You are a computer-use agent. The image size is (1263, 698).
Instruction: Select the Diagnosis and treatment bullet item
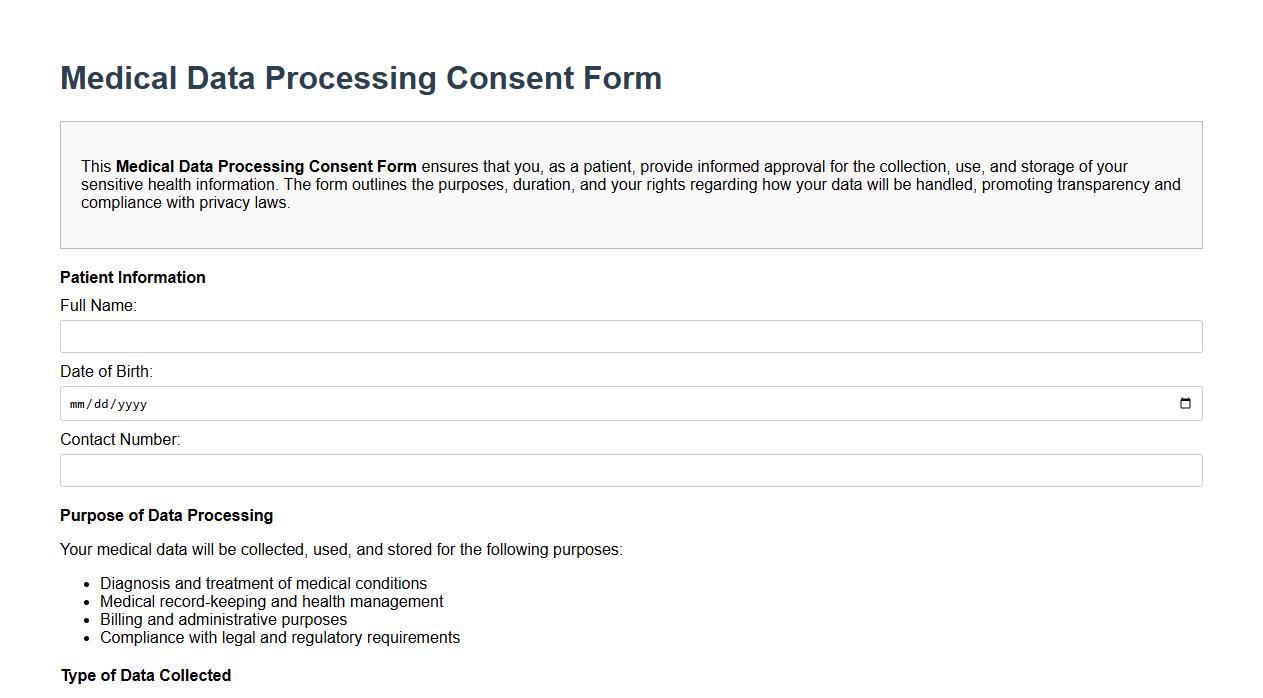(x=263, y=583)
